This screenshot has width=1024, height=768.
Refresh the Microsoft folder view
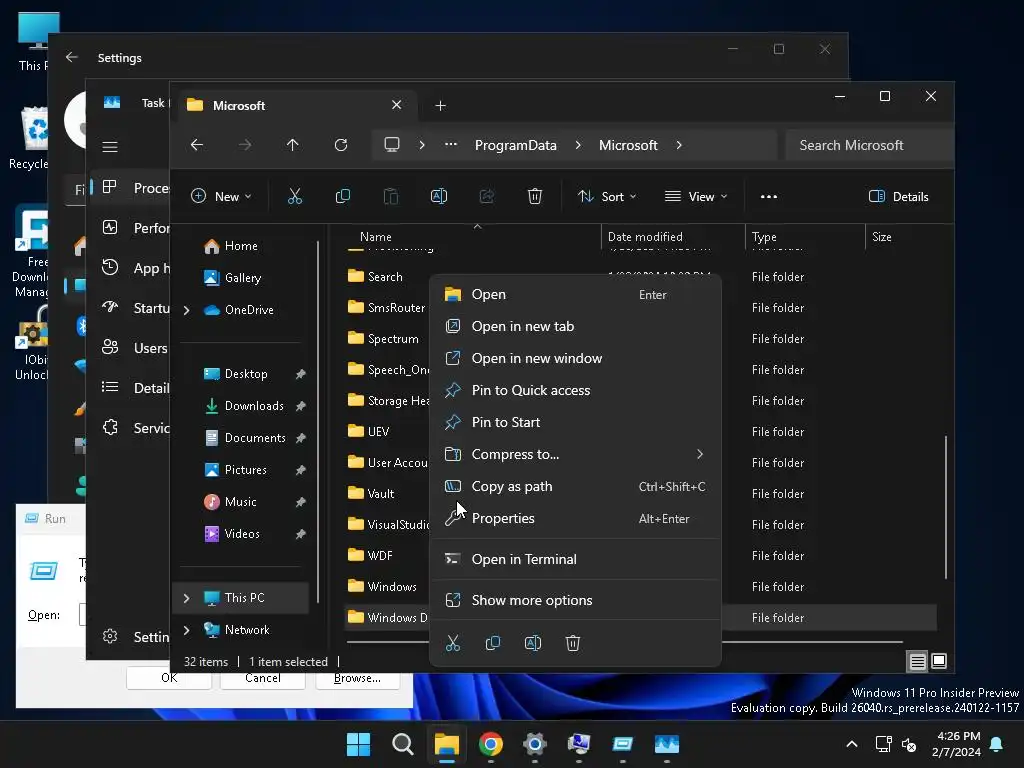tap(341, 145)
